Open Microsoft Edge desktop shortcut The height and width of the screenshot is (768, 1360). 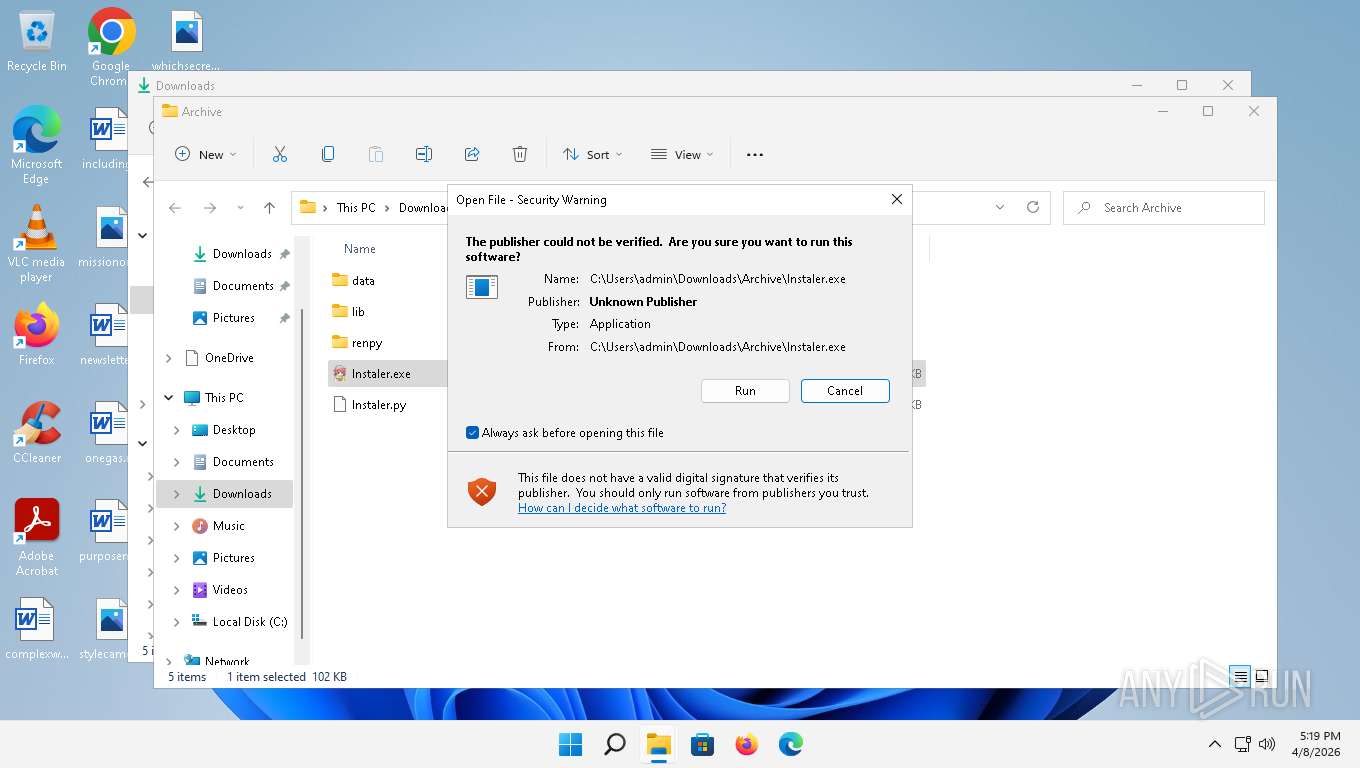[37, 145]
